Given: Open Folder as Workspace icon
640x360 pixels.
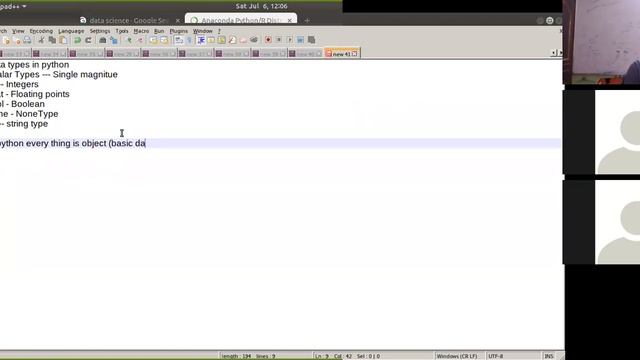Looking at the screenshot, I should point(243,40).
